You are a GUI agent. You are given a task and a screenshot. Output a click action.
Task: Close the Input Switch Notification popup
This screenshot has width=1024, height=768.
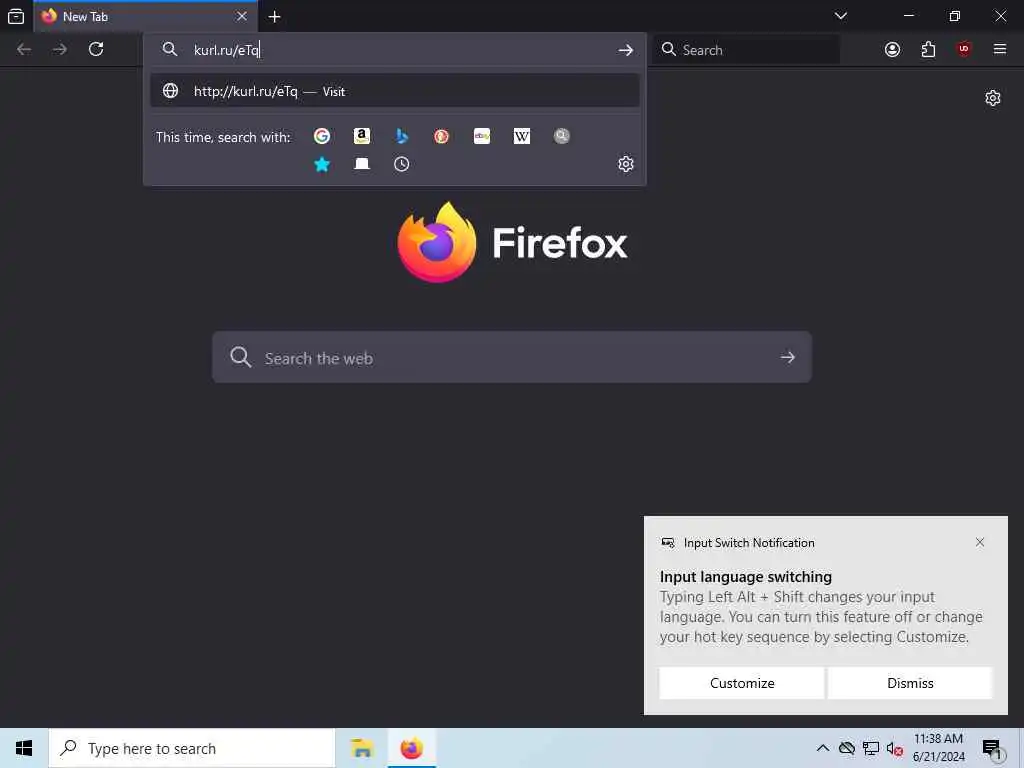coord(980,542)
